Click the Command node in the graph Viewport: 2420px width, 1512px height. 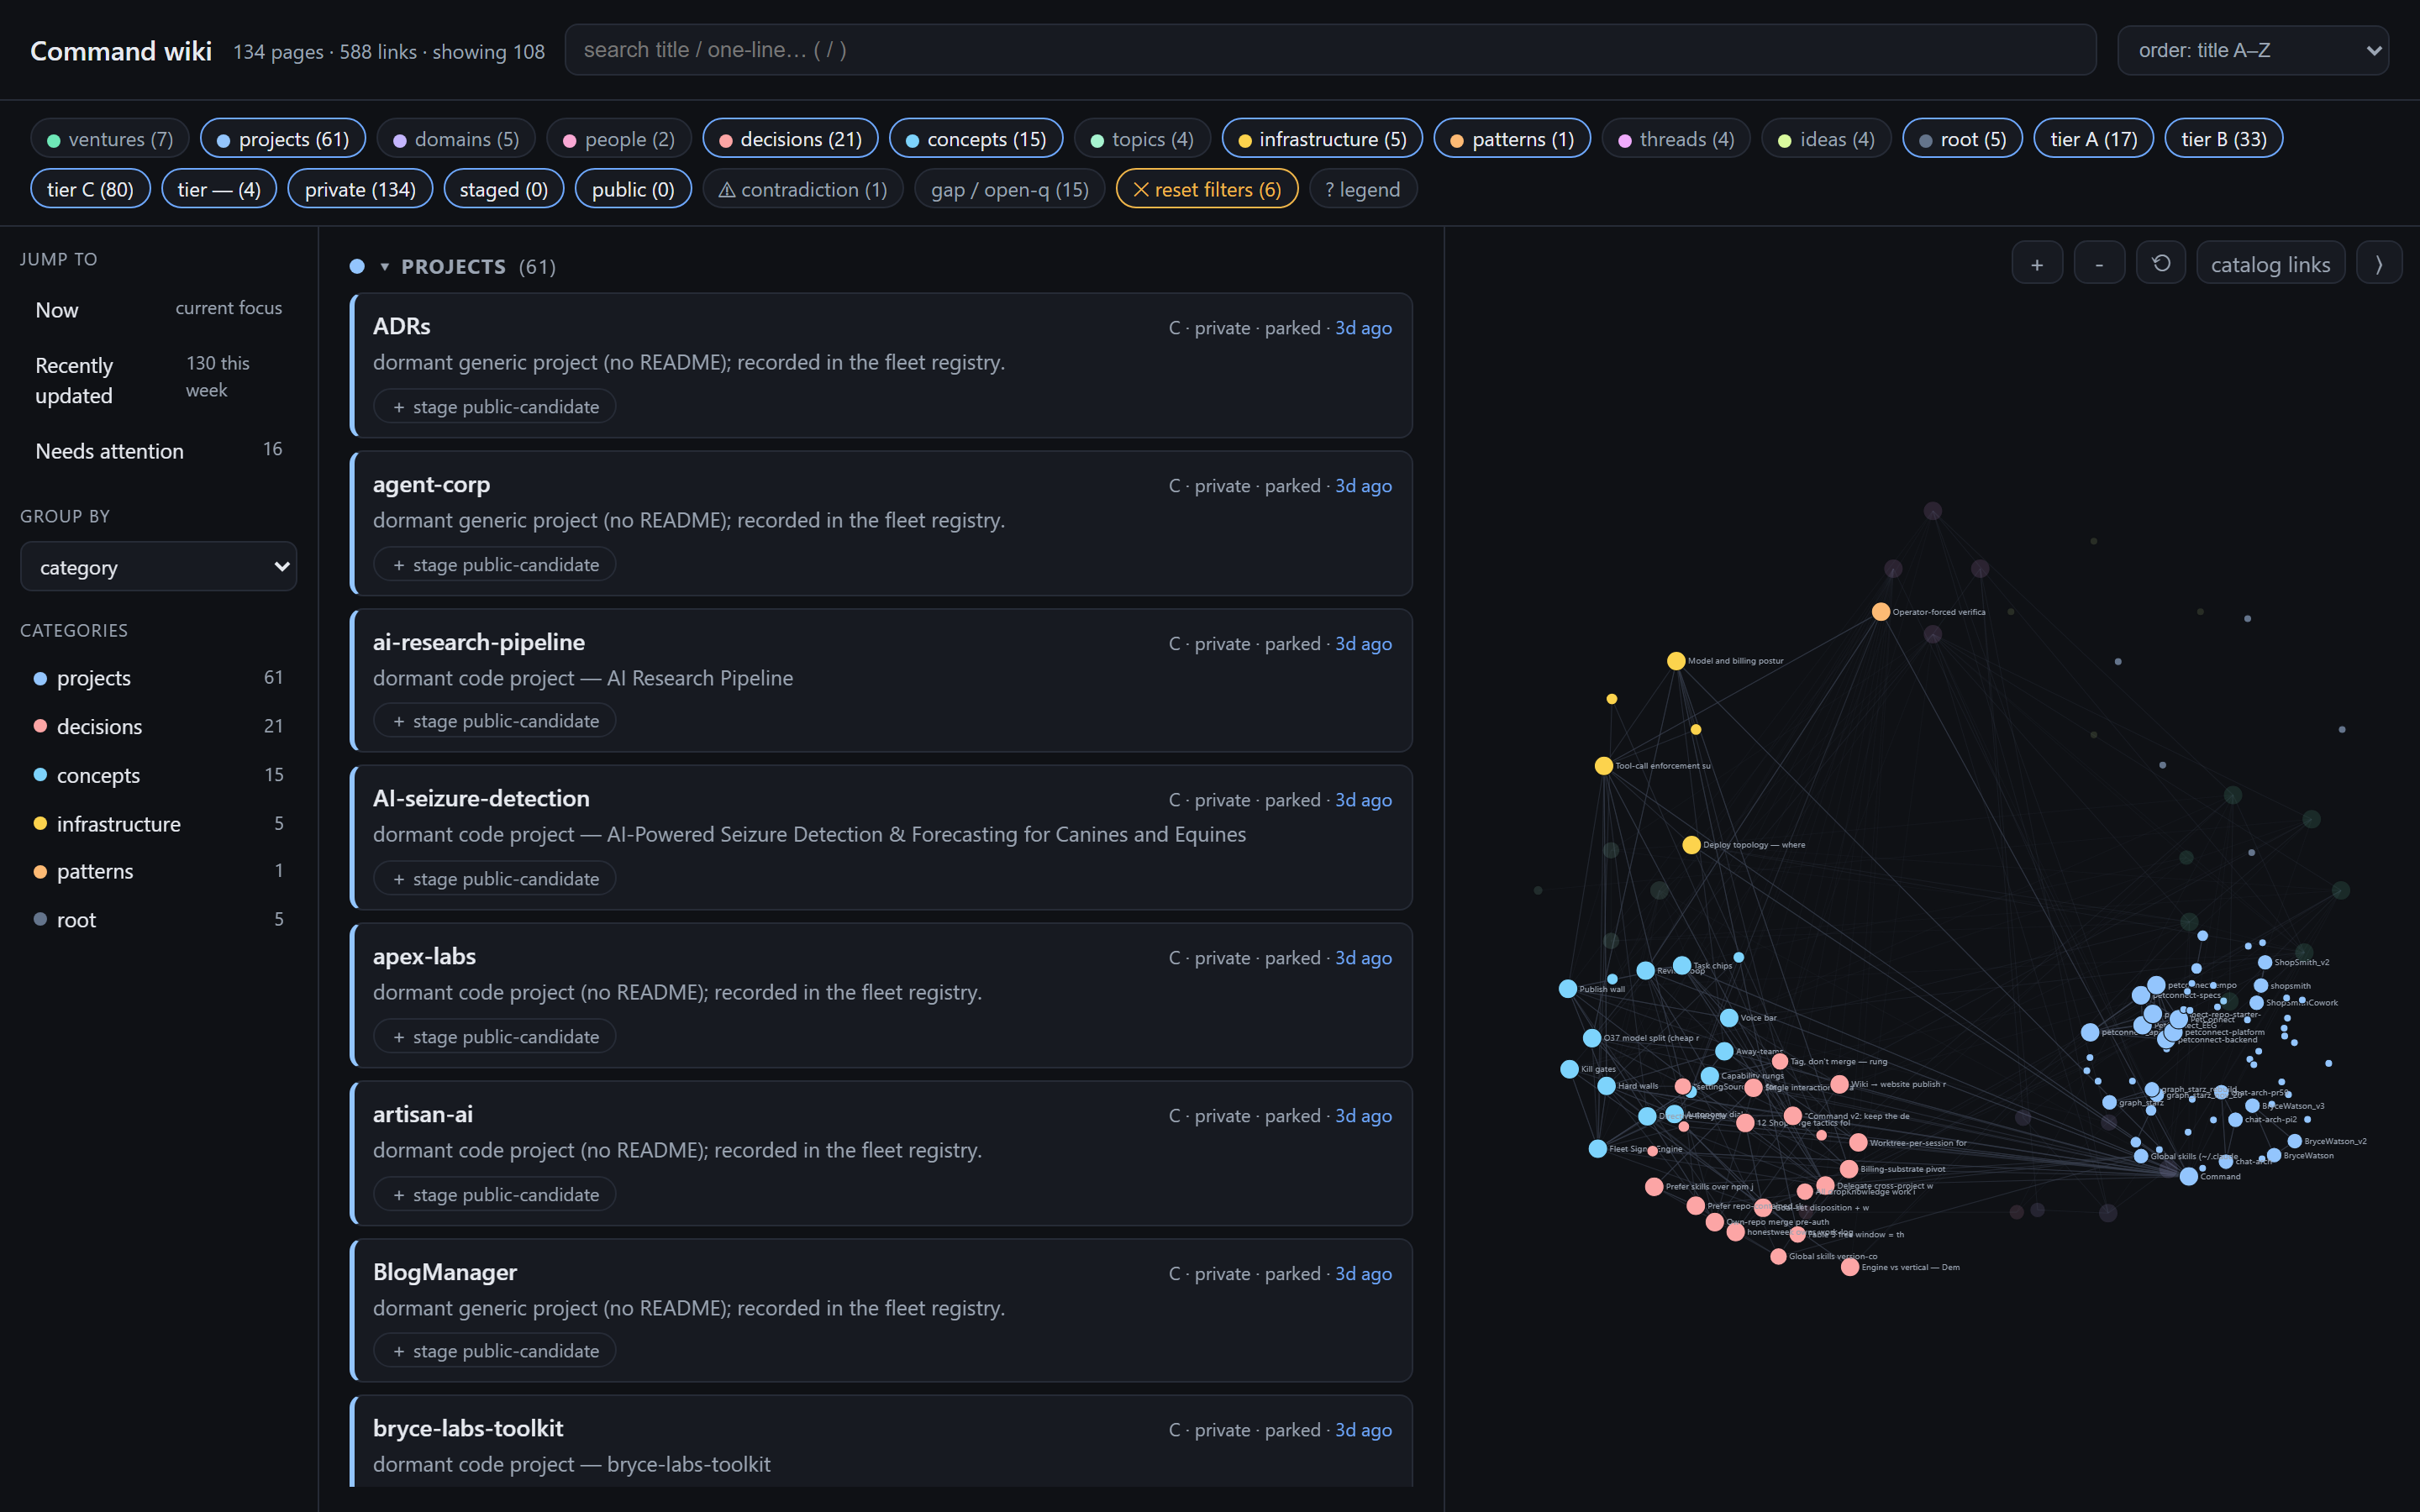pos(2189,1176)
